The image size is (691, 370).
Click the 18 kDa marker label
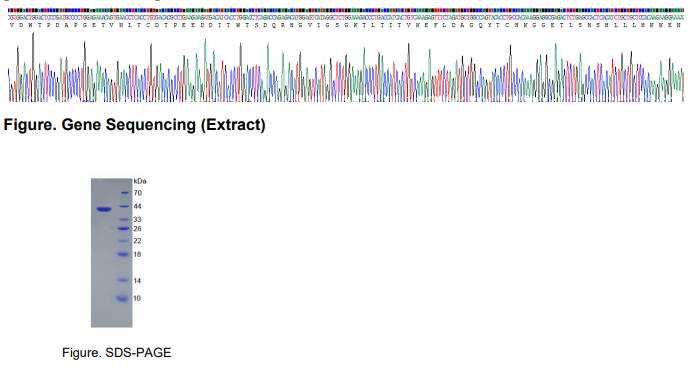(137, 255)
